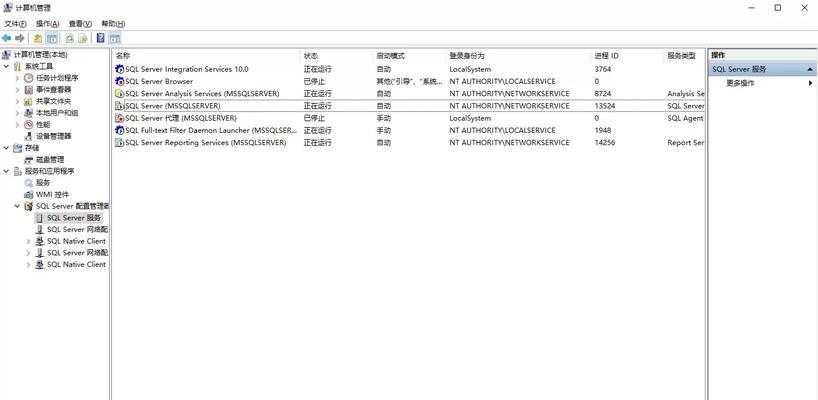This screenshot has height=400, width=818.
Task: Open the 查看(V) menu
Action: 80,24
